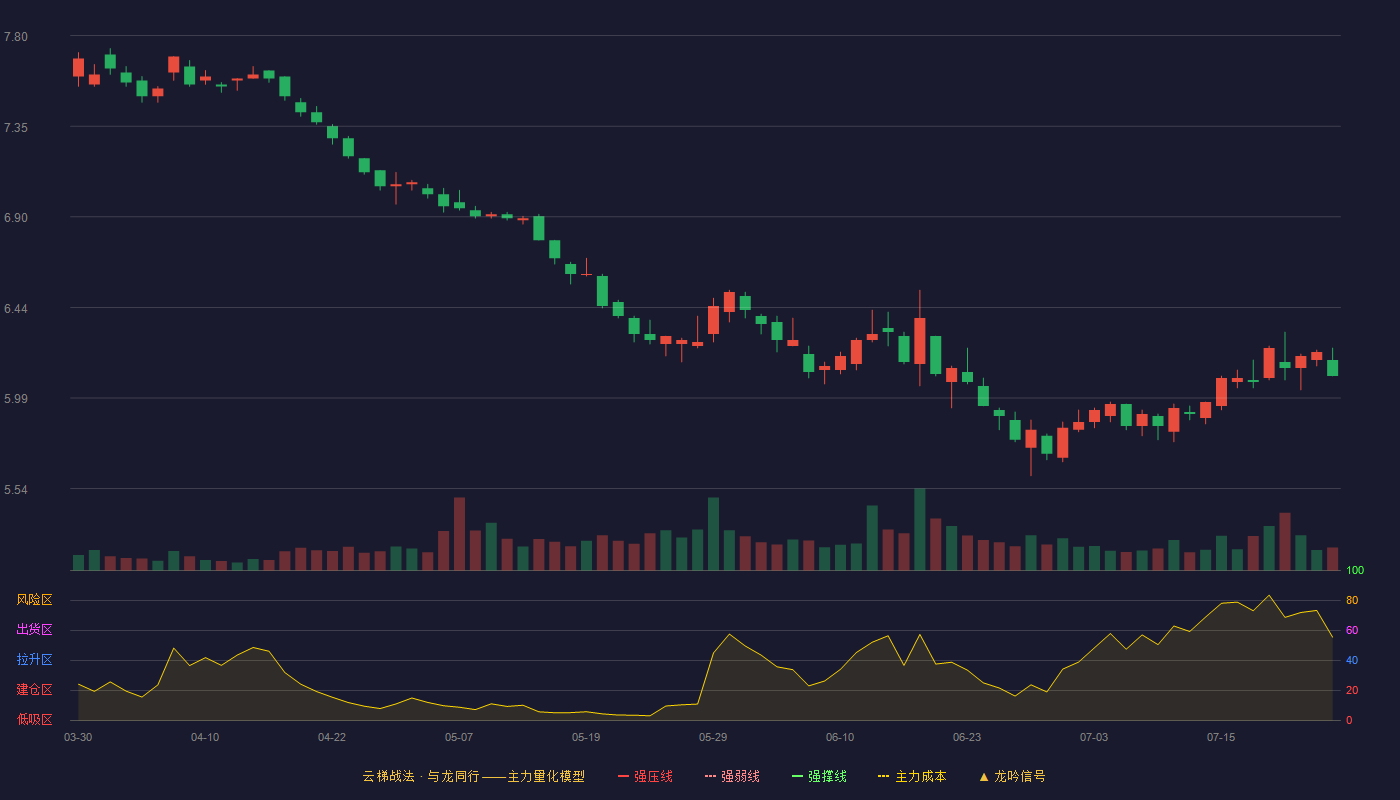Click the green 100 indicator scale value
This screenshot has width=1400, height=800.
click(x=1355, y=571)
